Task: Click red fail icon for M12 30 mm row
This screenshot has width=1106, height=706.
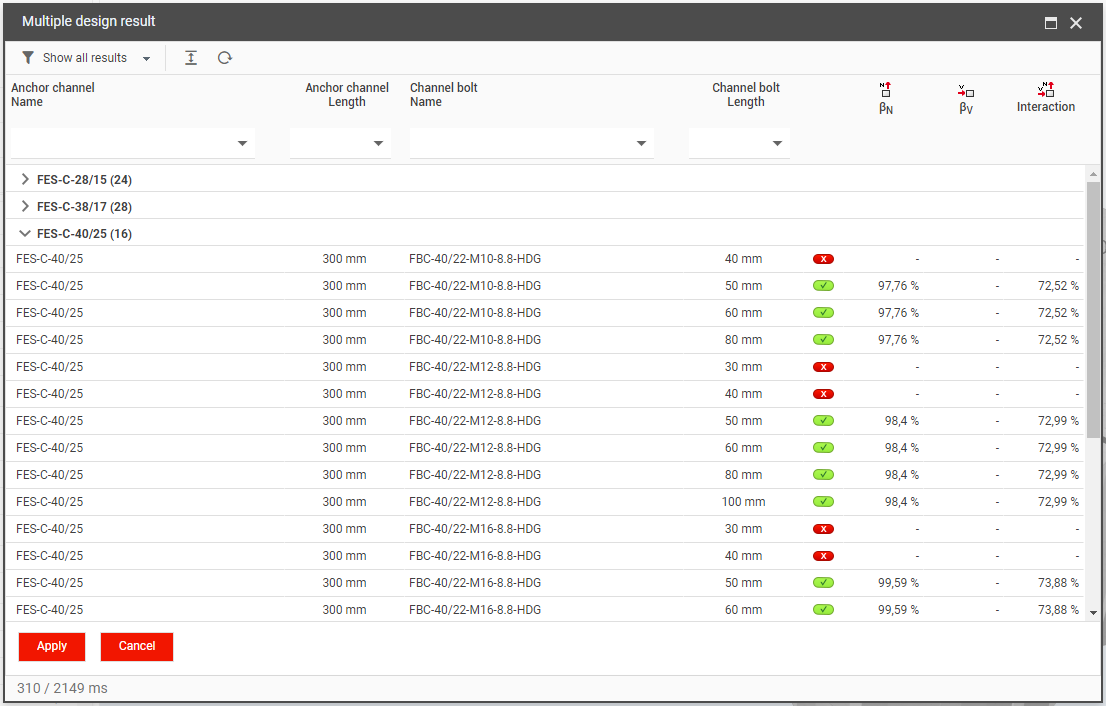Action: (823, 367)
